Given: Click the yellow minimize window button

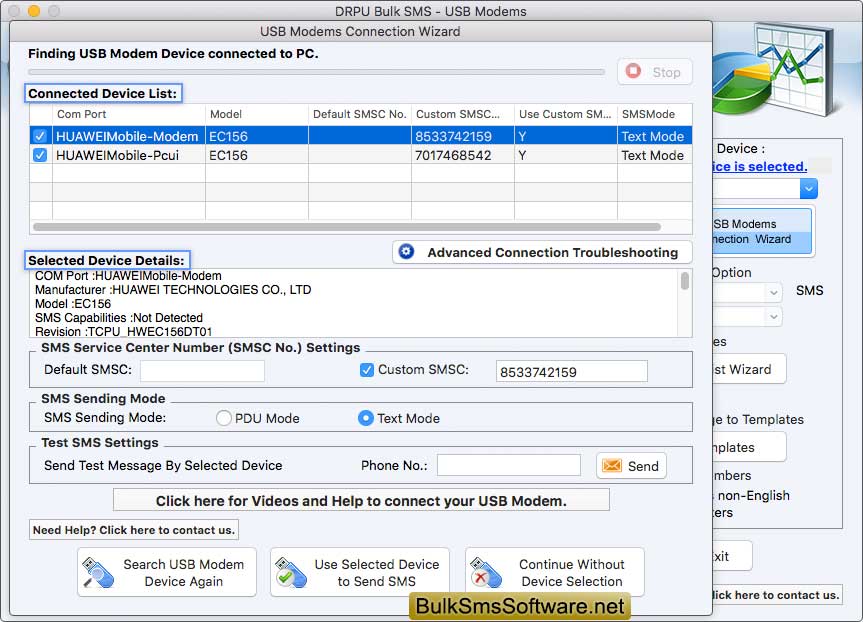Looking at the screenshot, I should tap(34, 10).
